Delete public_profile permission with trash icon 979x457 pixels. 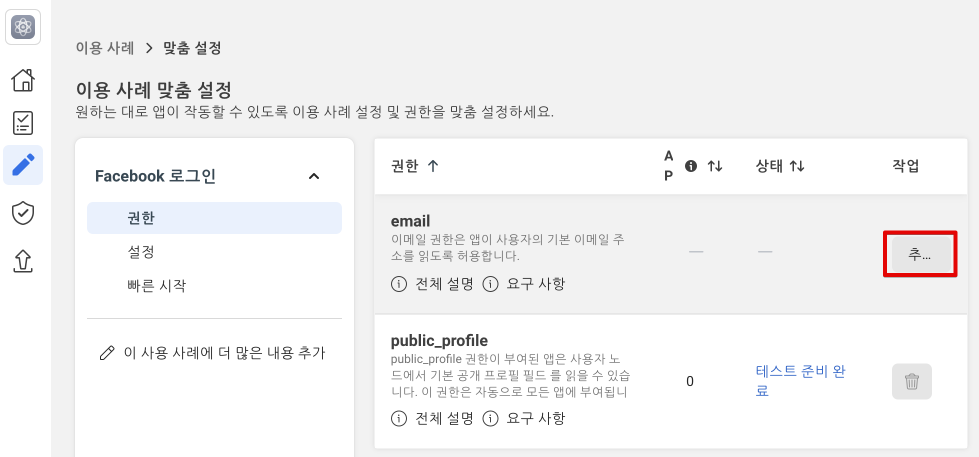(912, 381)
